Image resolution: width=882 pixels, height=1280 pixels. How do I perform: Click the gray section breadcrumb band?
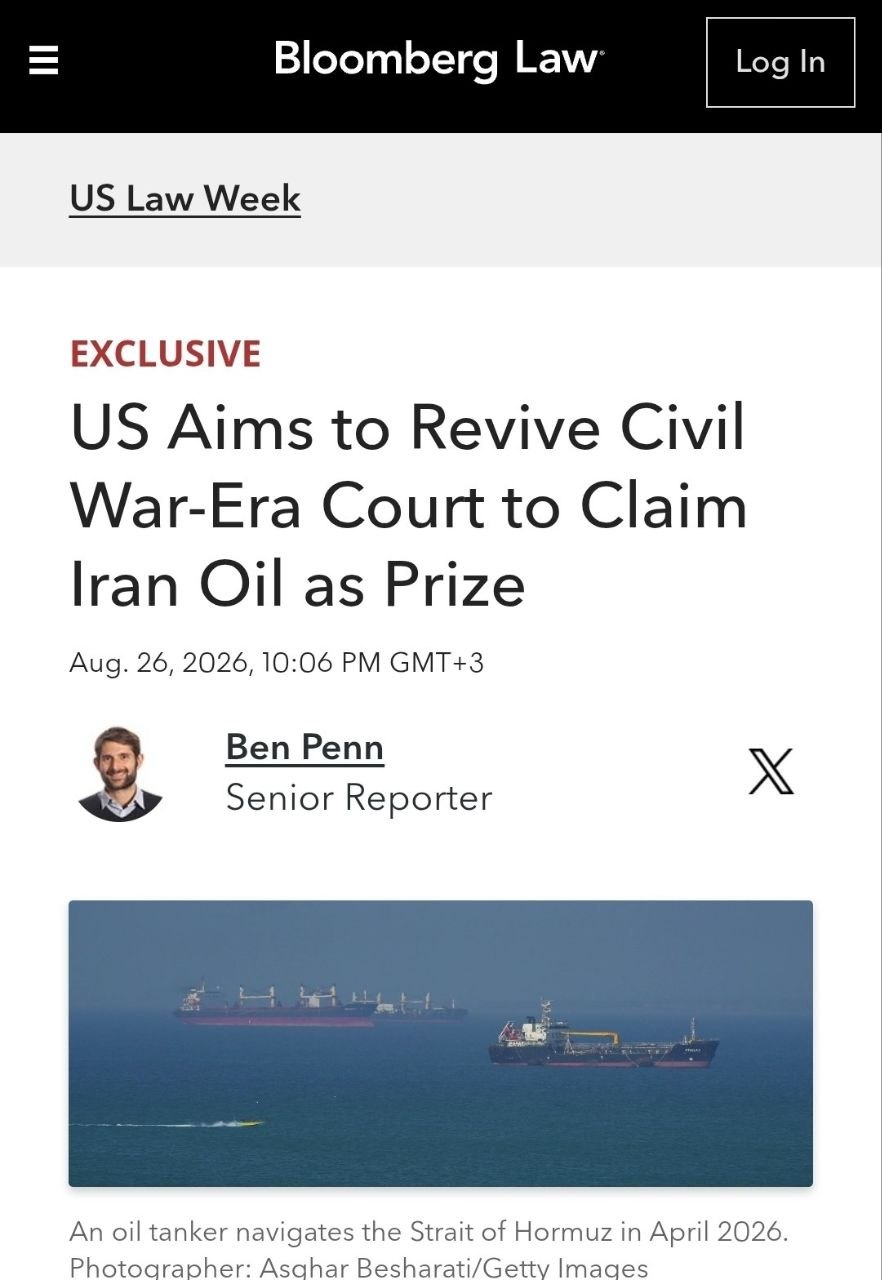click(440, 200)
